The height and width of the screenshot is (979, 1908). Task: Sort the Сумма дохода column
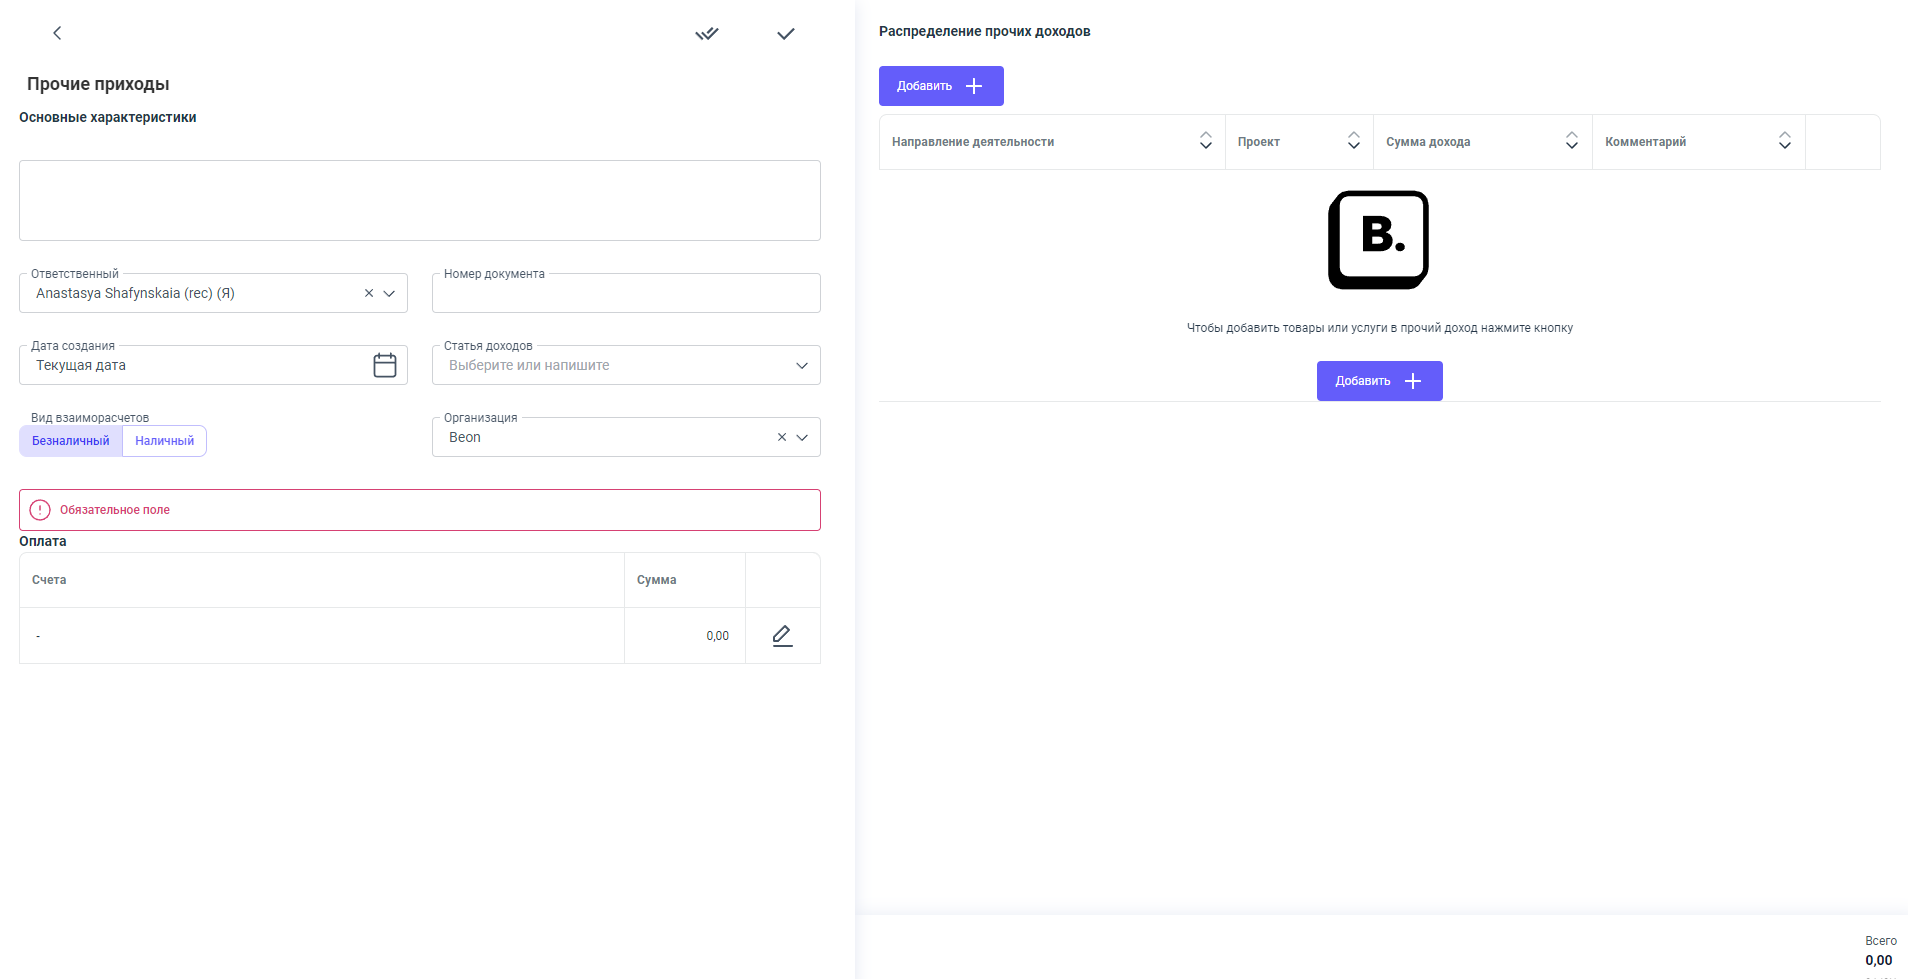click(1571, 141)
